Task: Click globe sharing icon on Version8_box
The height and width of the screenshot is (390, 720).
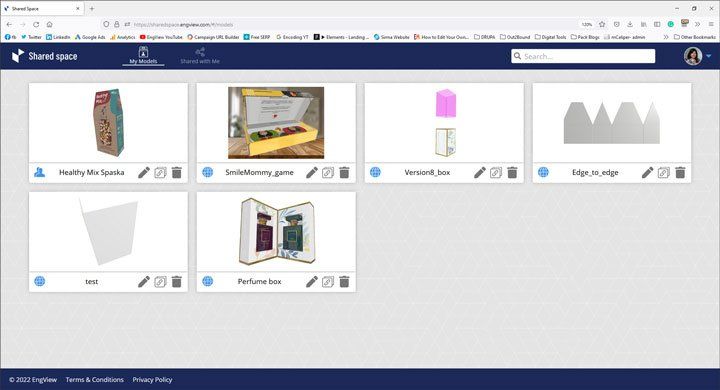Action: (x=375, y=172)
